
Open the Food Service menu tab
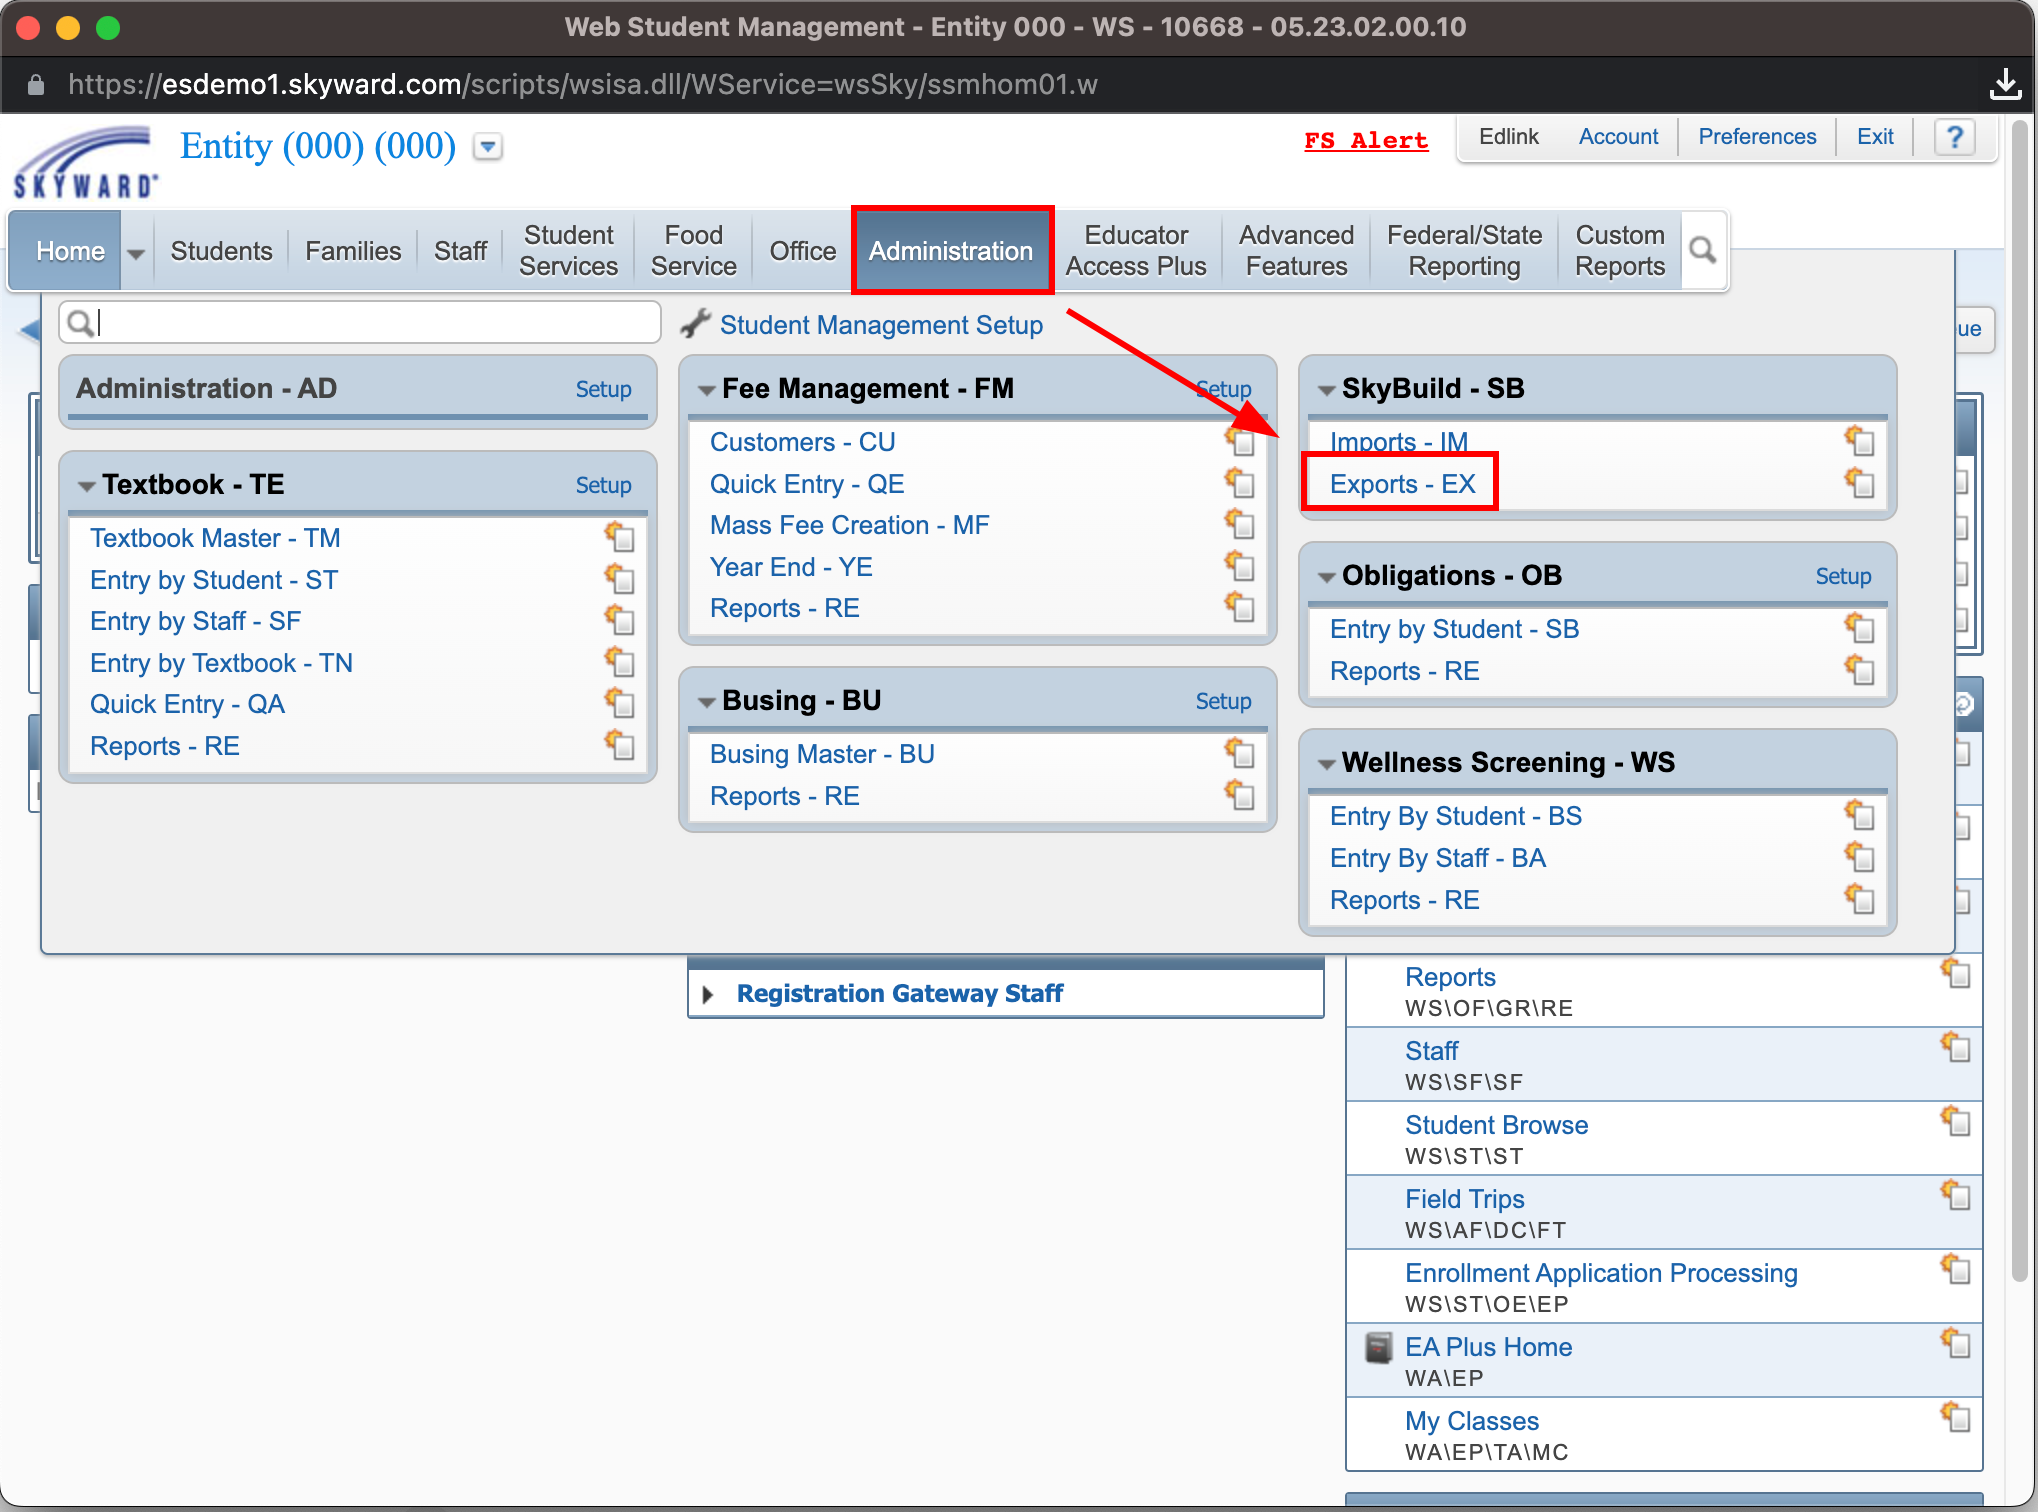click(693, 251)
